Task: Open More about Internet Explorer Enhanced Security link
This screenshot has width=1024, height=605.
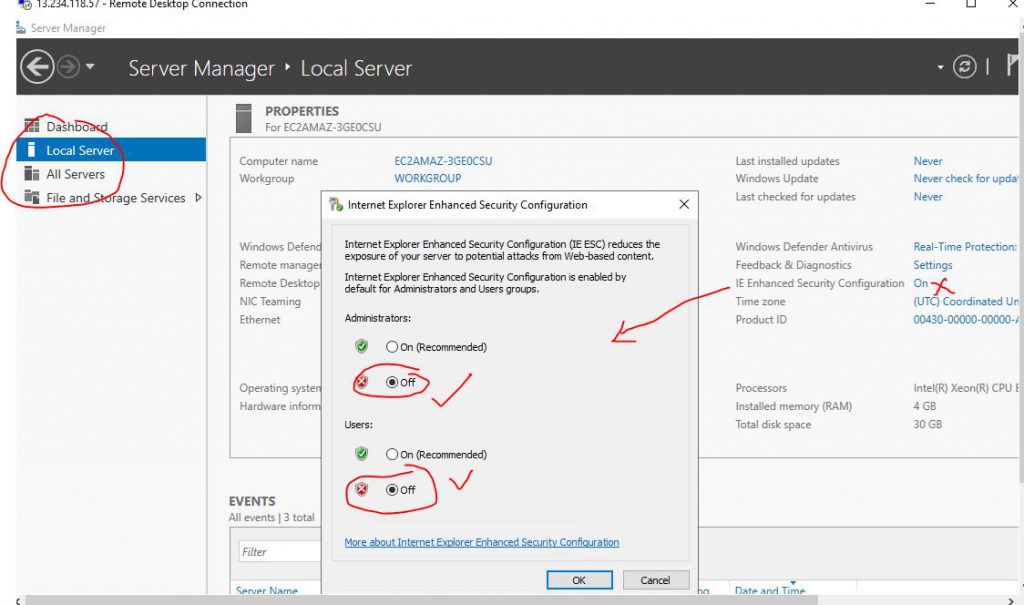Action: tap(481, 542)
